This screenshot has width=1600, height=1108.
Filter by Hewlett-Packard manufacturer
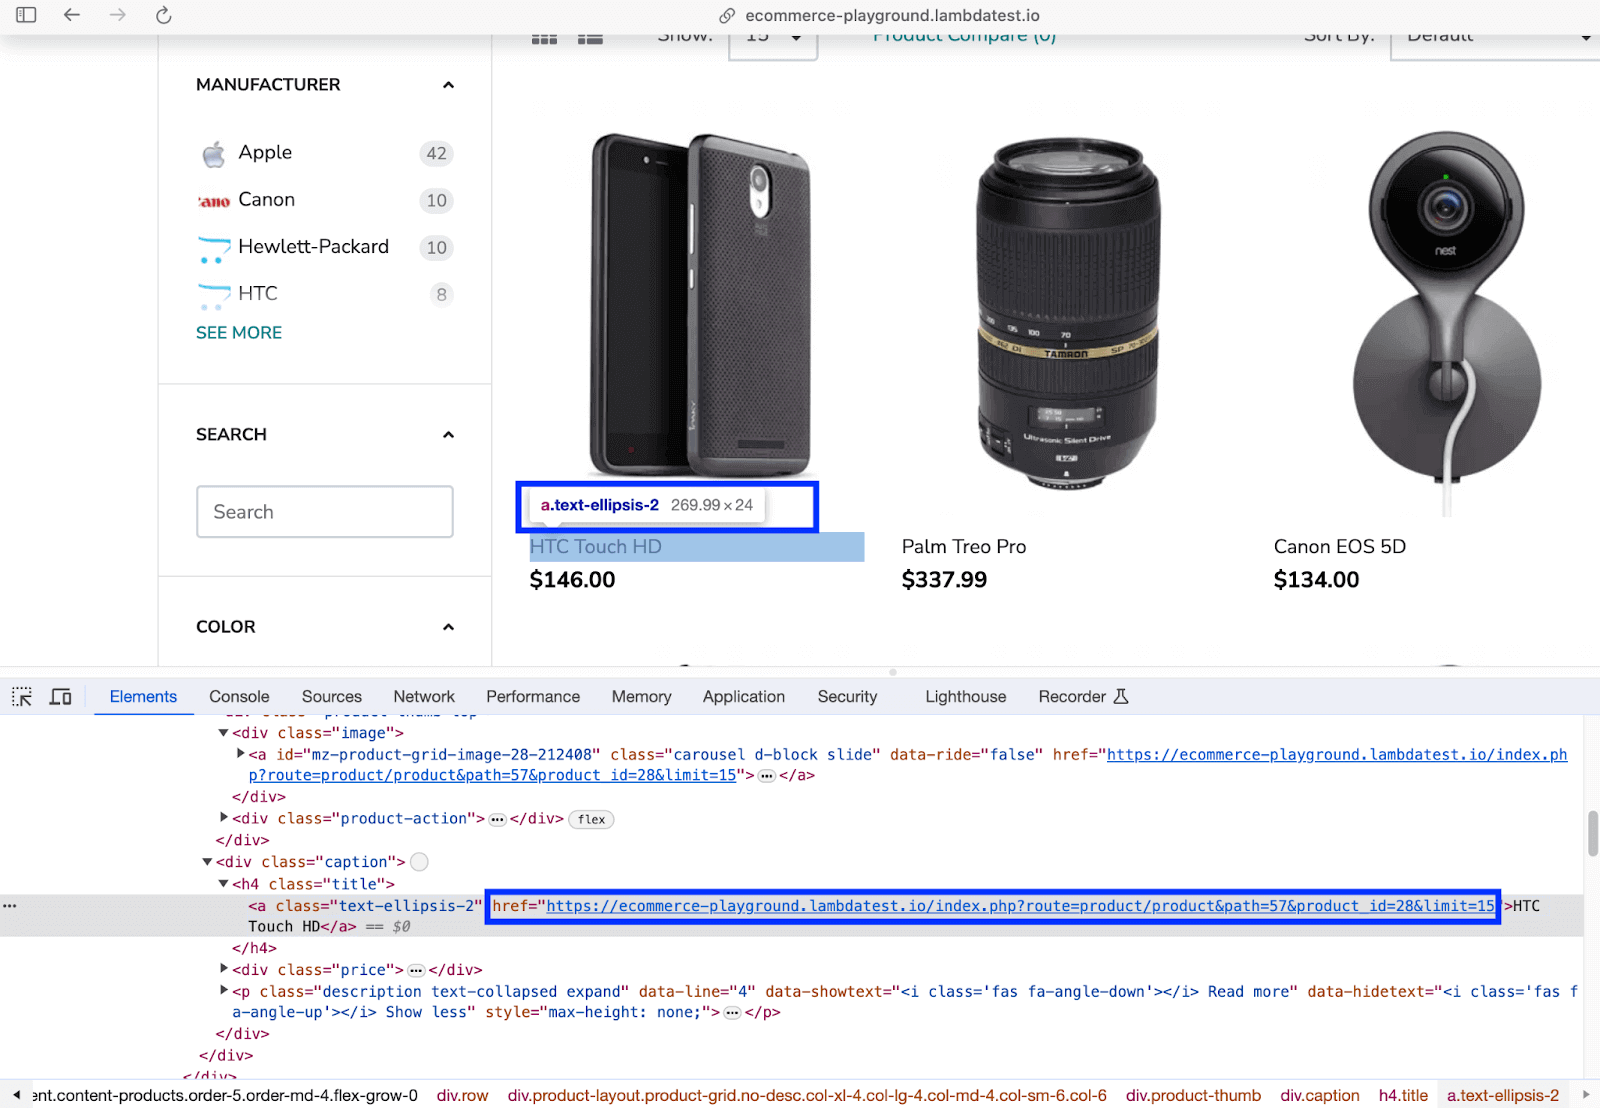313,247
